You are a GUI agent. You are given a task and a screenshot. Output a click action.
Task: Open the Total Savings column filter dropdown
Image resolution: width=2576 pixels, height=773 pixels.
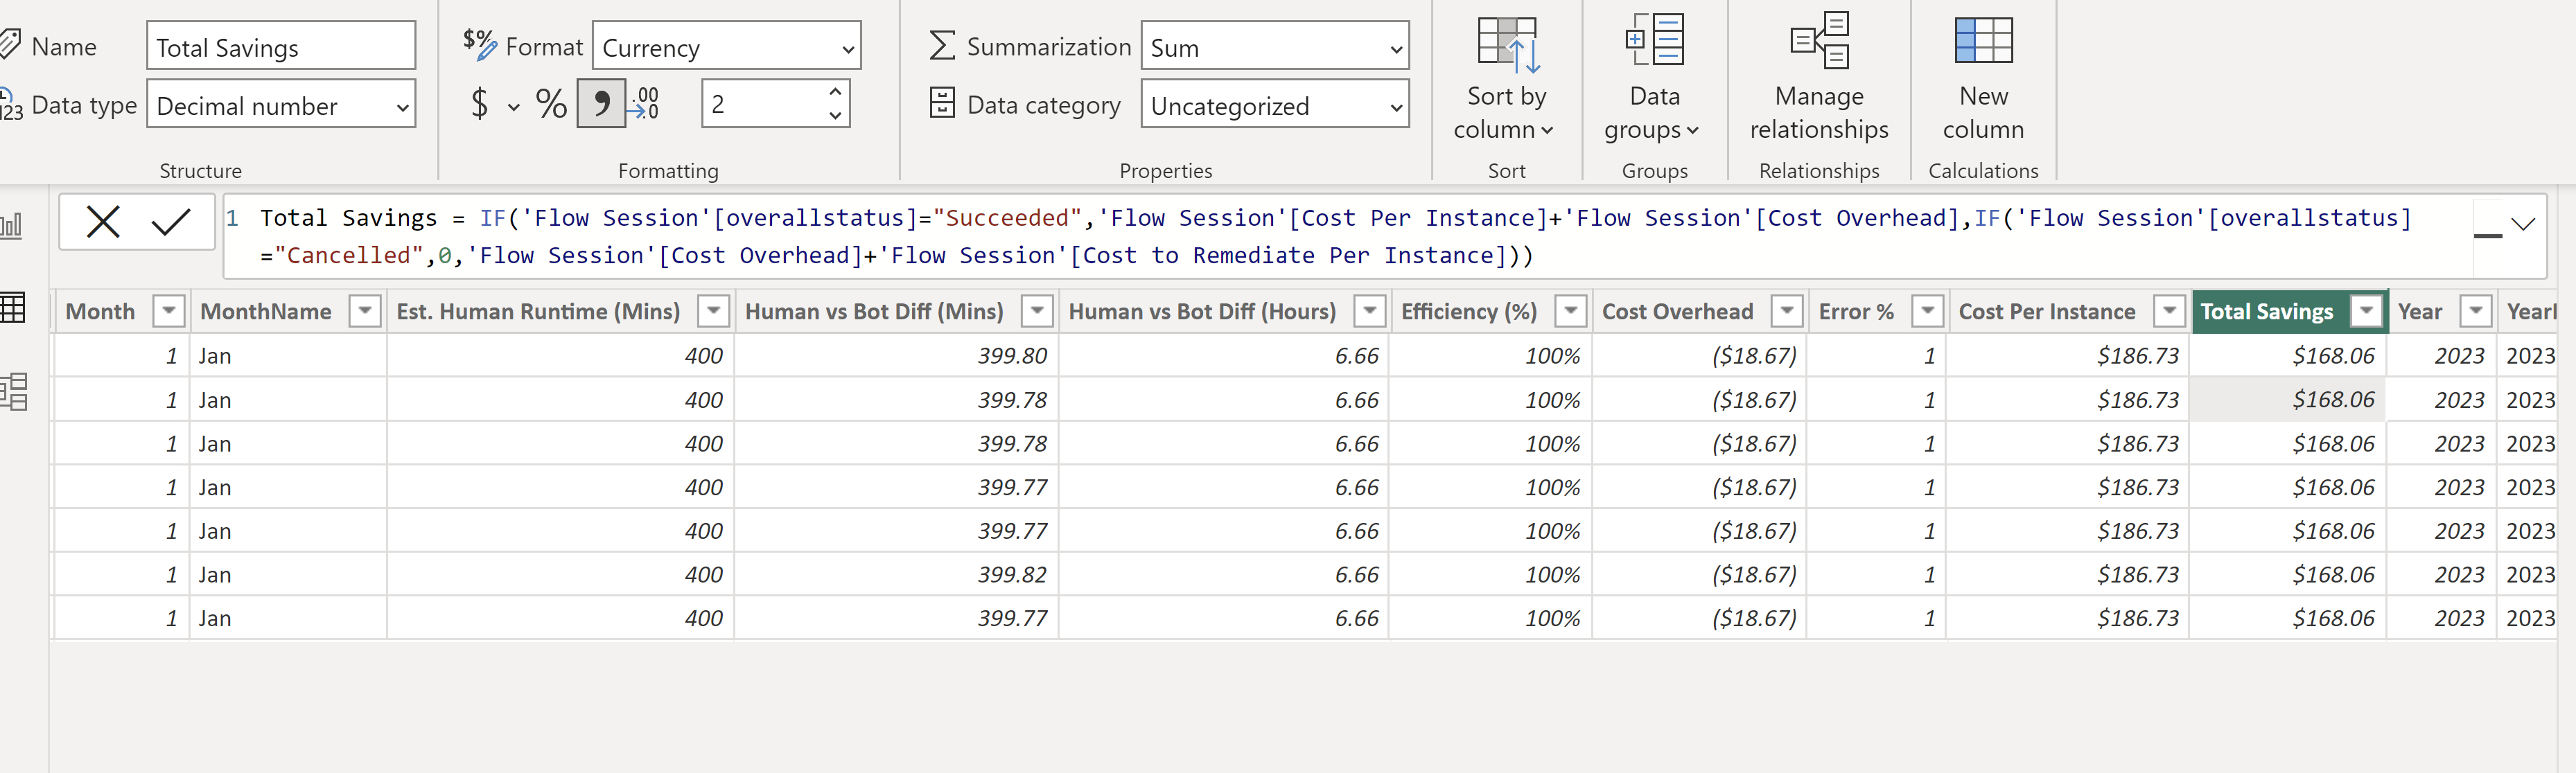coord(2366,311)
